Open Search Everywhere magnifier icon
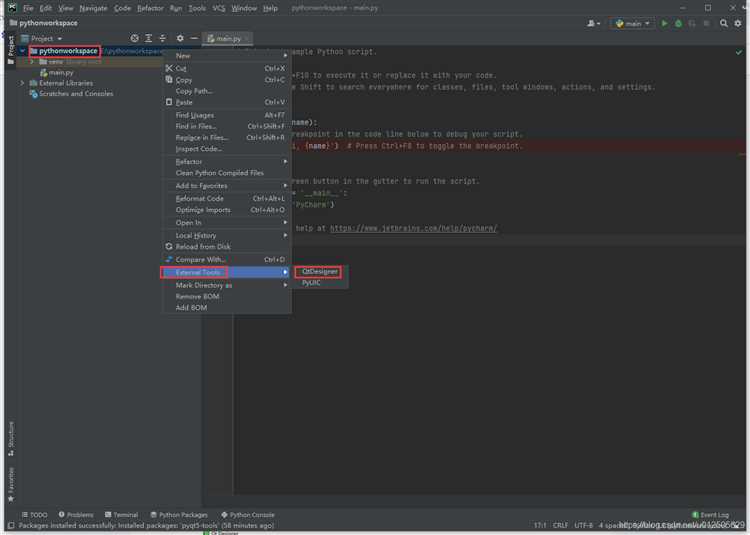Viewport: 750px width, 535px height. pyautogui.click(x=724, y=23)
